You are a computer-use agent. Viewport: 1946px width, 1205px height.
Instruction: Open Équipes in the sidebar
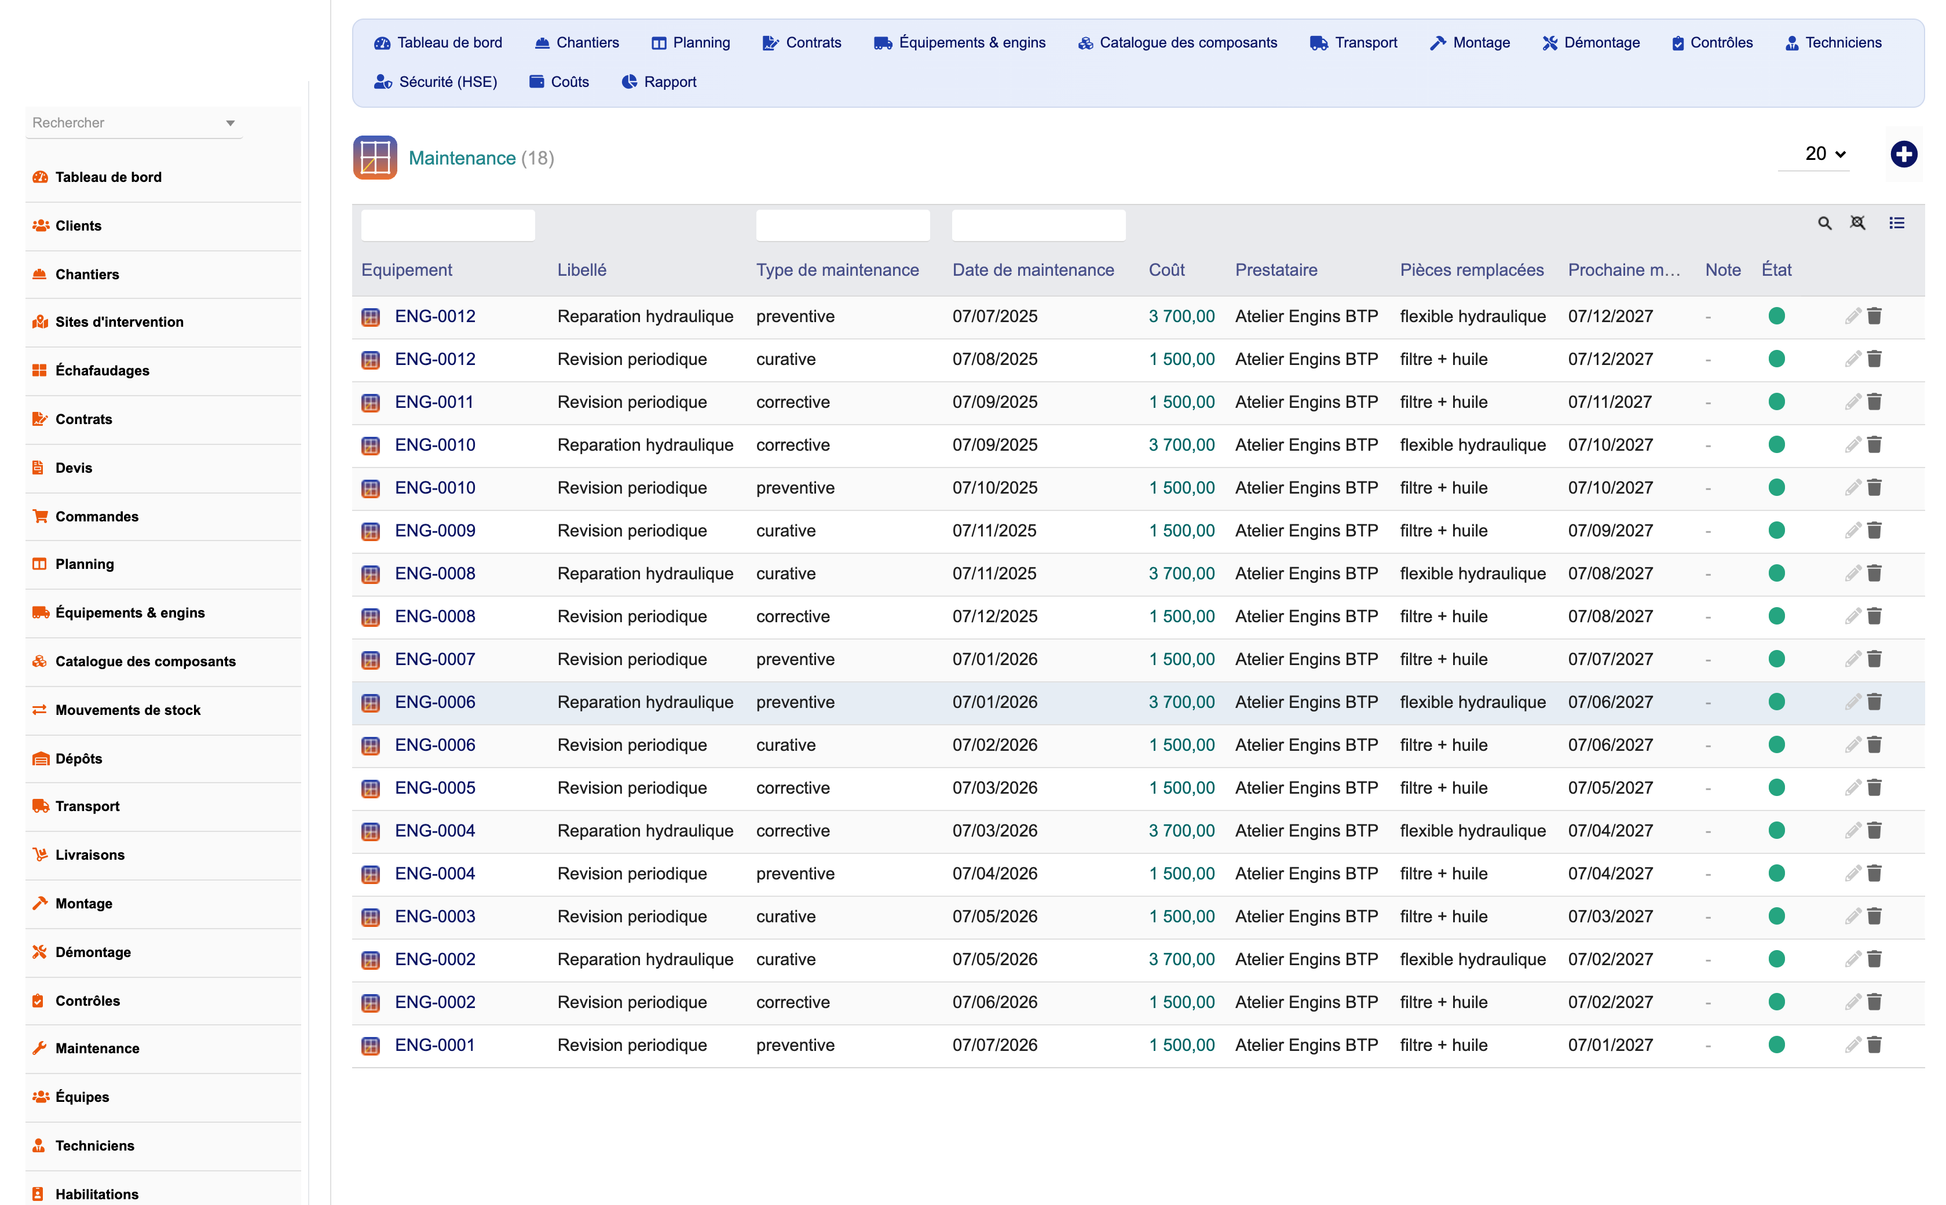(163, 1097)
